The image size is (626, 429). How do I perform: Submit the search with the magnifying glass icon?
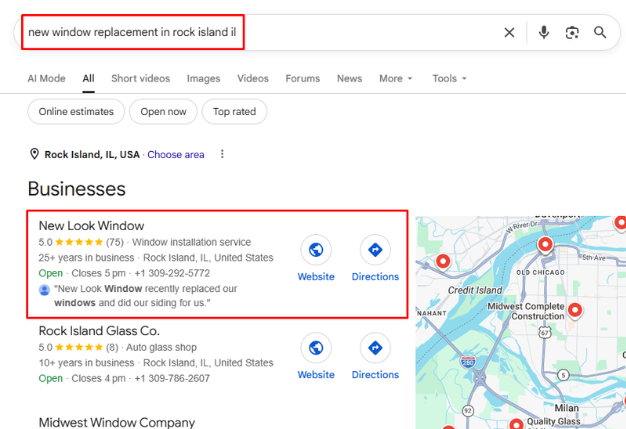(600, 32)
